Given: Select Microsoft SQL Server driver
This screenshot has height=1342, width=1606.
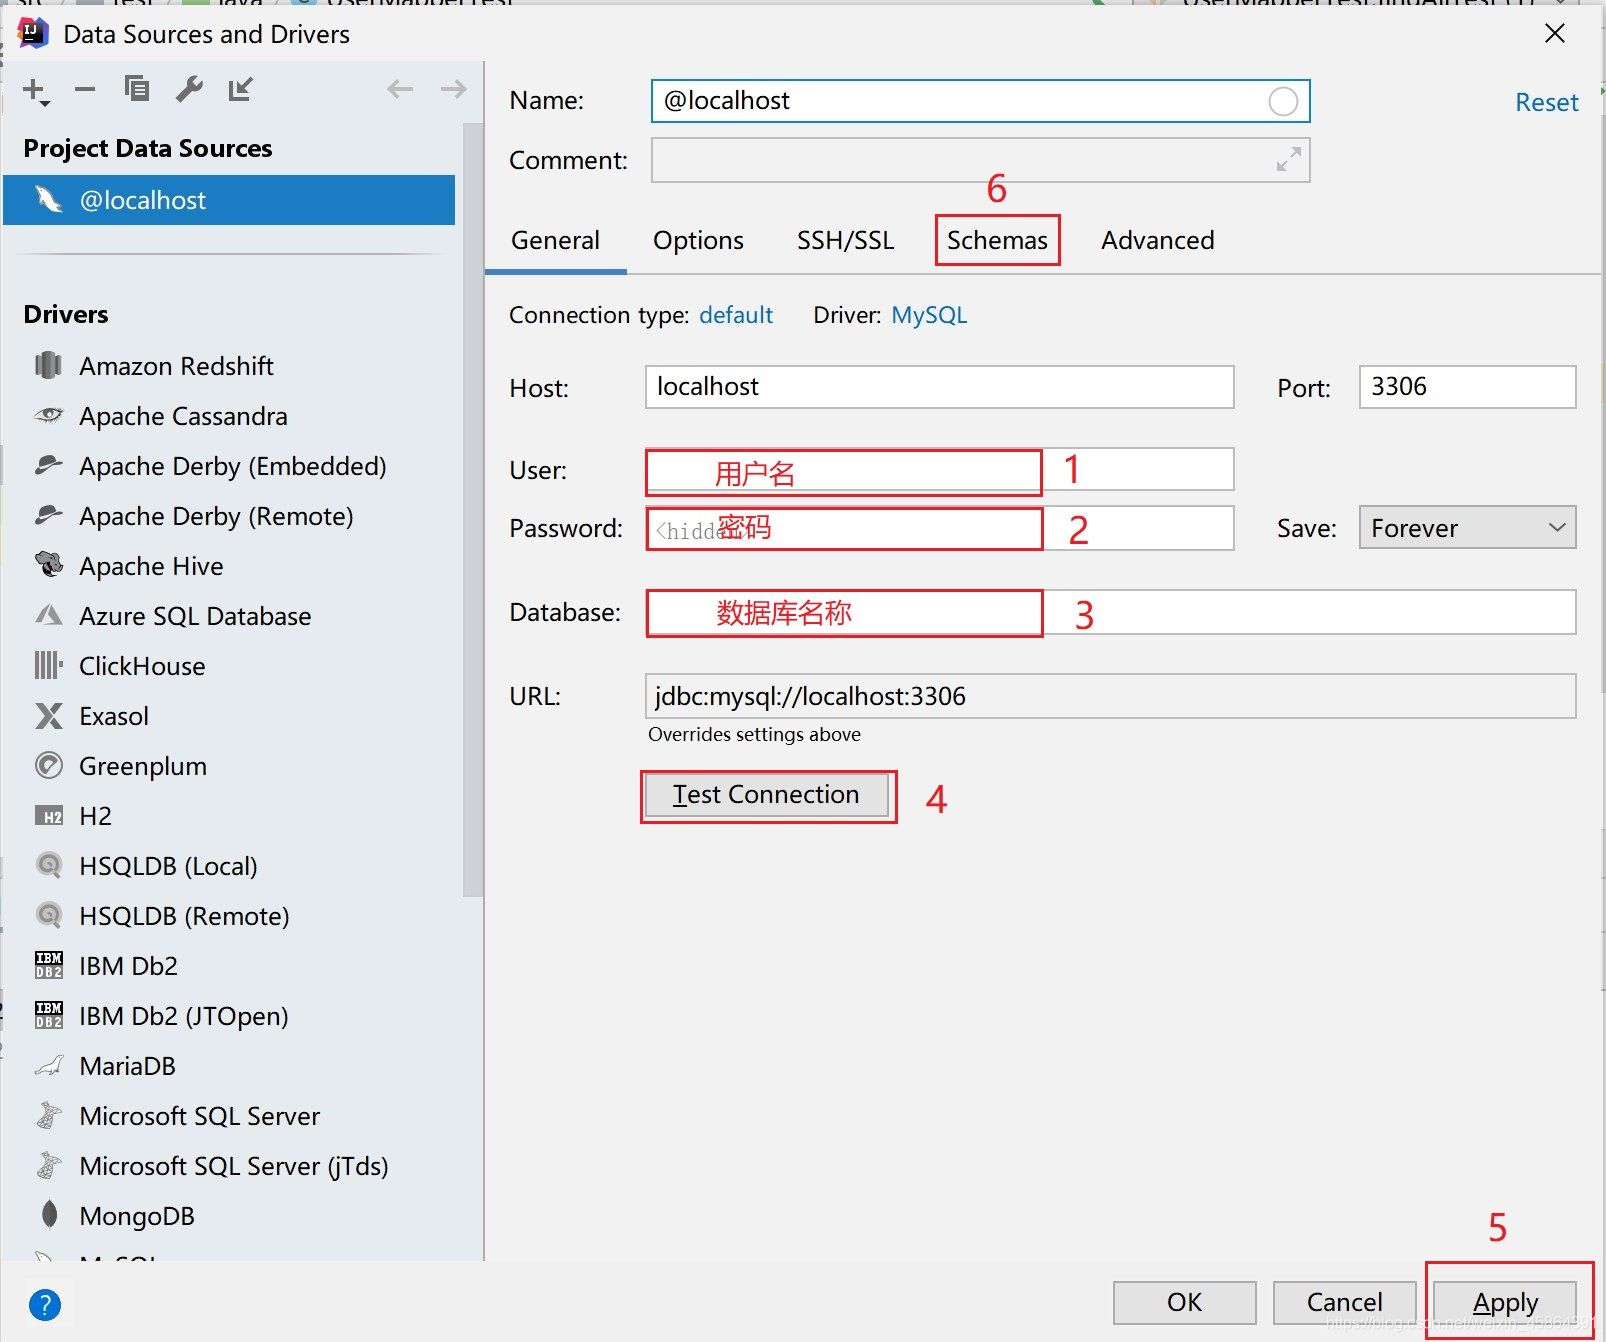Looking at the screenshot, I should pos(229,1116).
